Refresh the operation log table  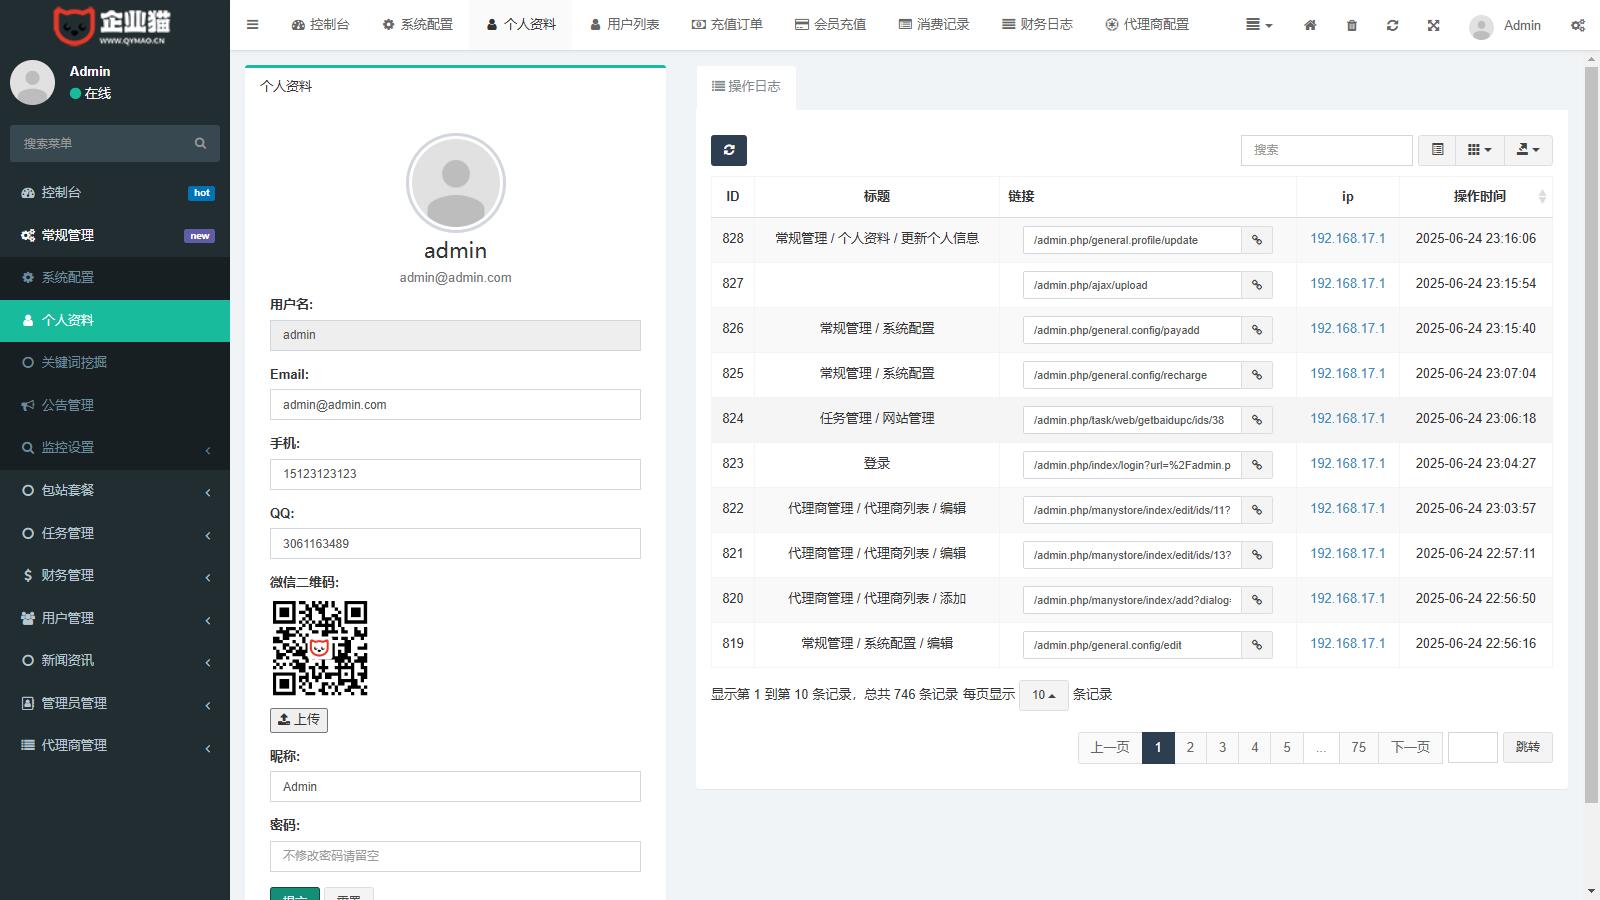pyautogui.click(x=728, y=150)
